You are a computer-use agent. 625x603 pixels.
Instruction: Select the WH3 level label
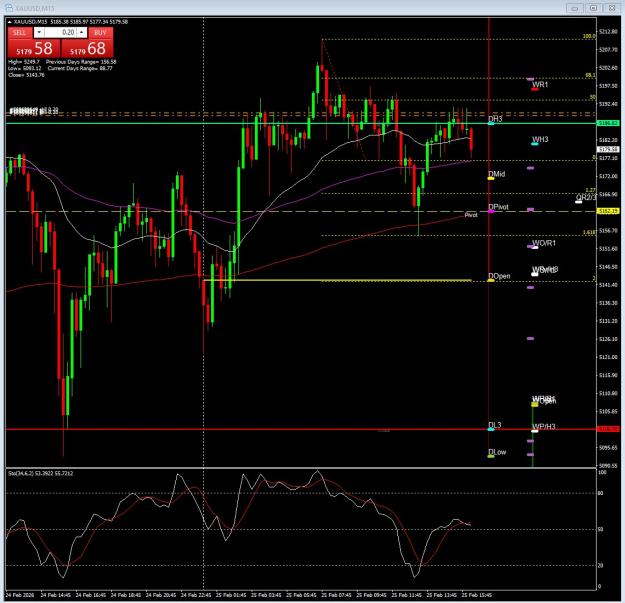(540, 139)
